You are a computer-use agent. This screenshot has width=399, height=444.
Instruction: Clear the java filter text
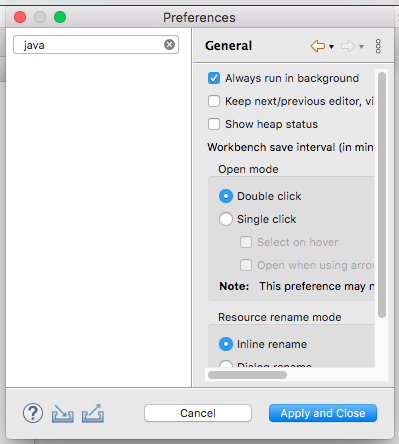(x=169, y=44)
